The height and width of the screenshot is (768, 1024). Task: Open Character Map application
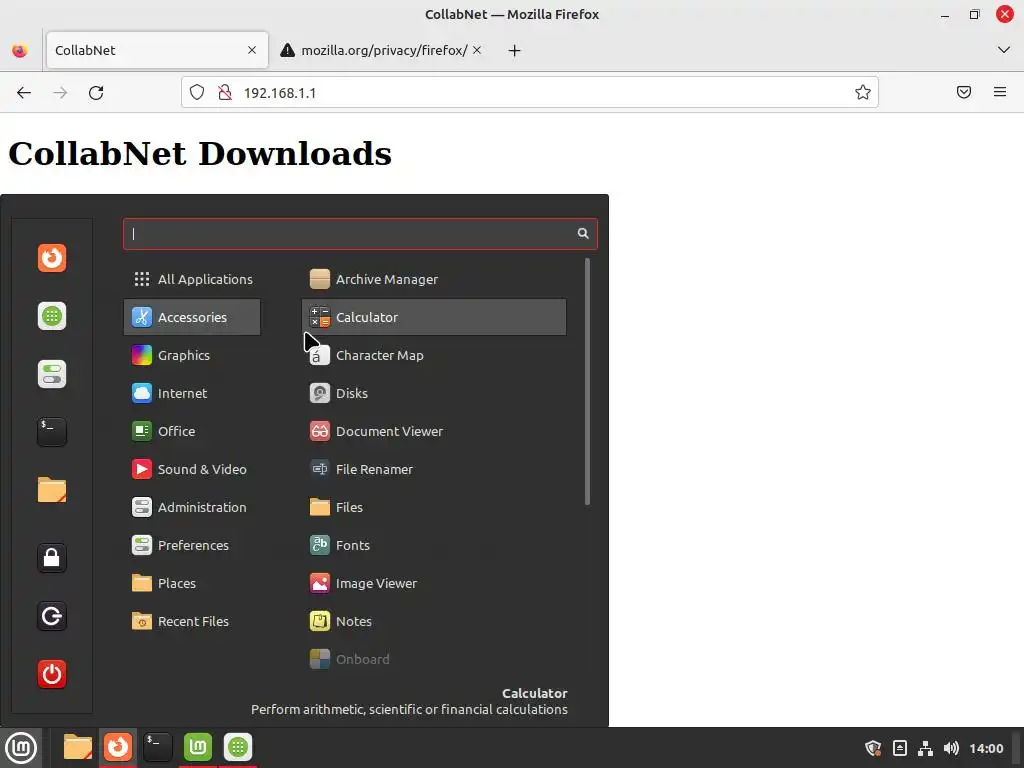click(x=434, y=355)
